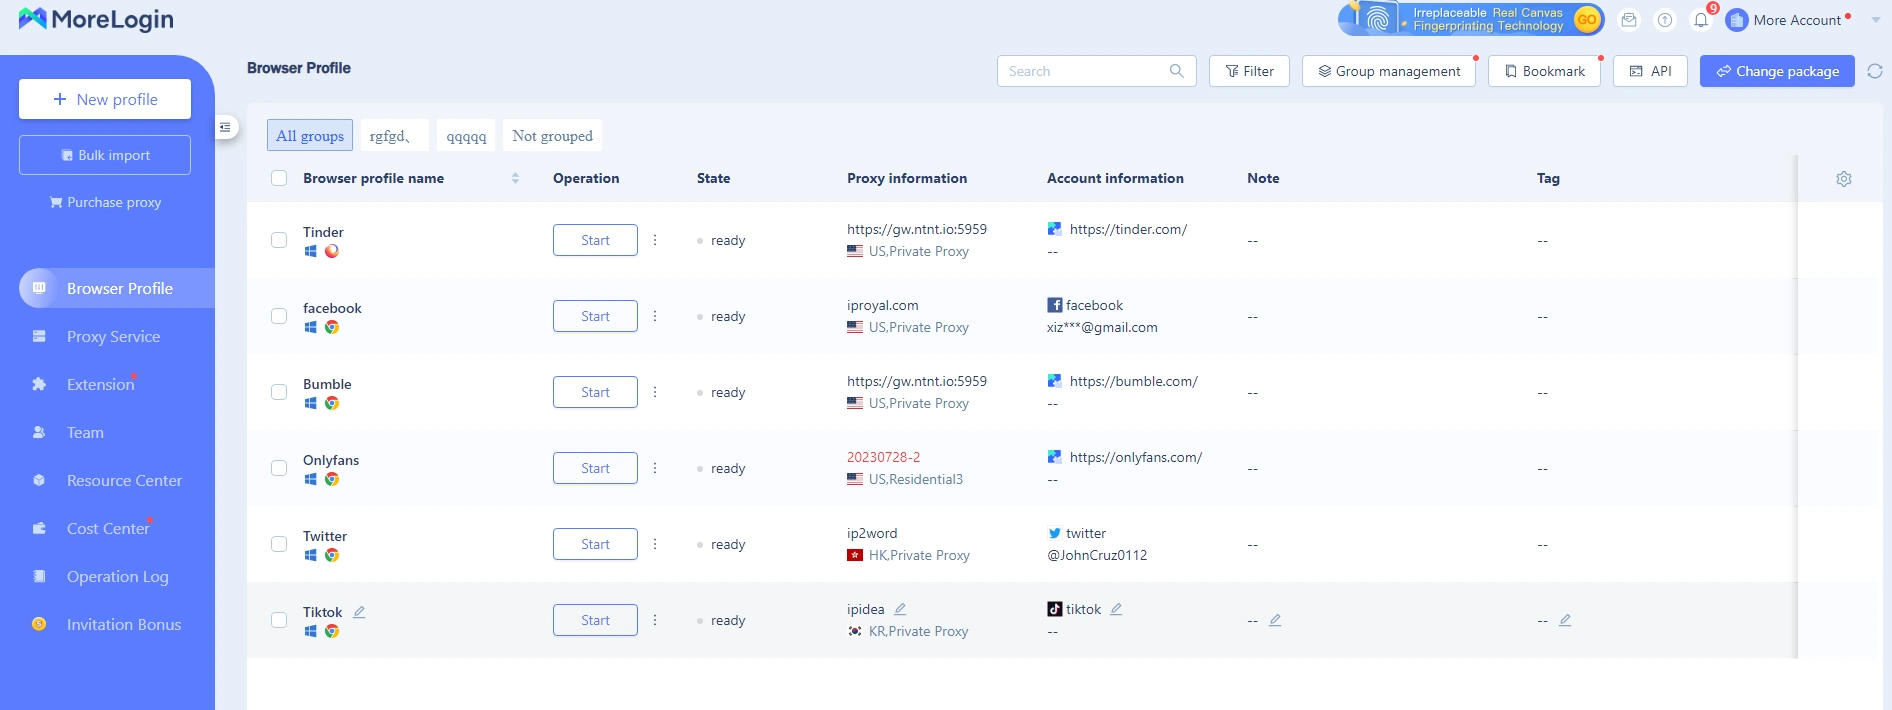Open more options for Tinder profile
Viewport: 1892px width, 710px height.
[655, 240]
